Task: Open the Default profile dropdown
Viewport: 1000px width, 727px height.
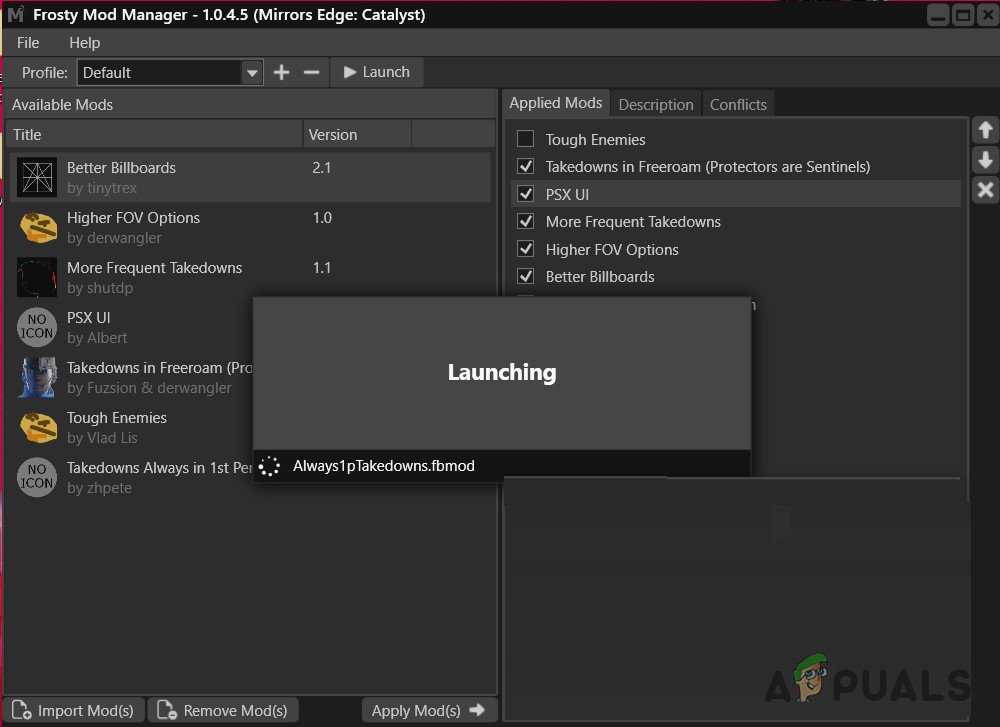Action: coord(252,72)
